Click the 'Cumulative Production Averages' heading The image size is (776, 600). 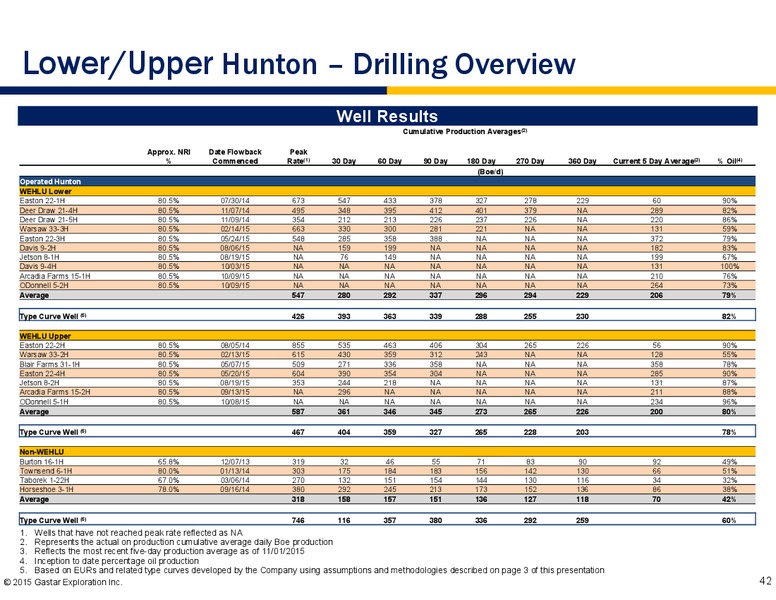(x=465, y=132)
